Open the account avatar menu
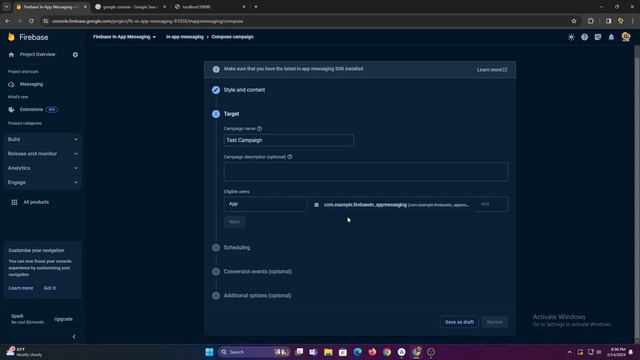 click(x=626, y=37)
